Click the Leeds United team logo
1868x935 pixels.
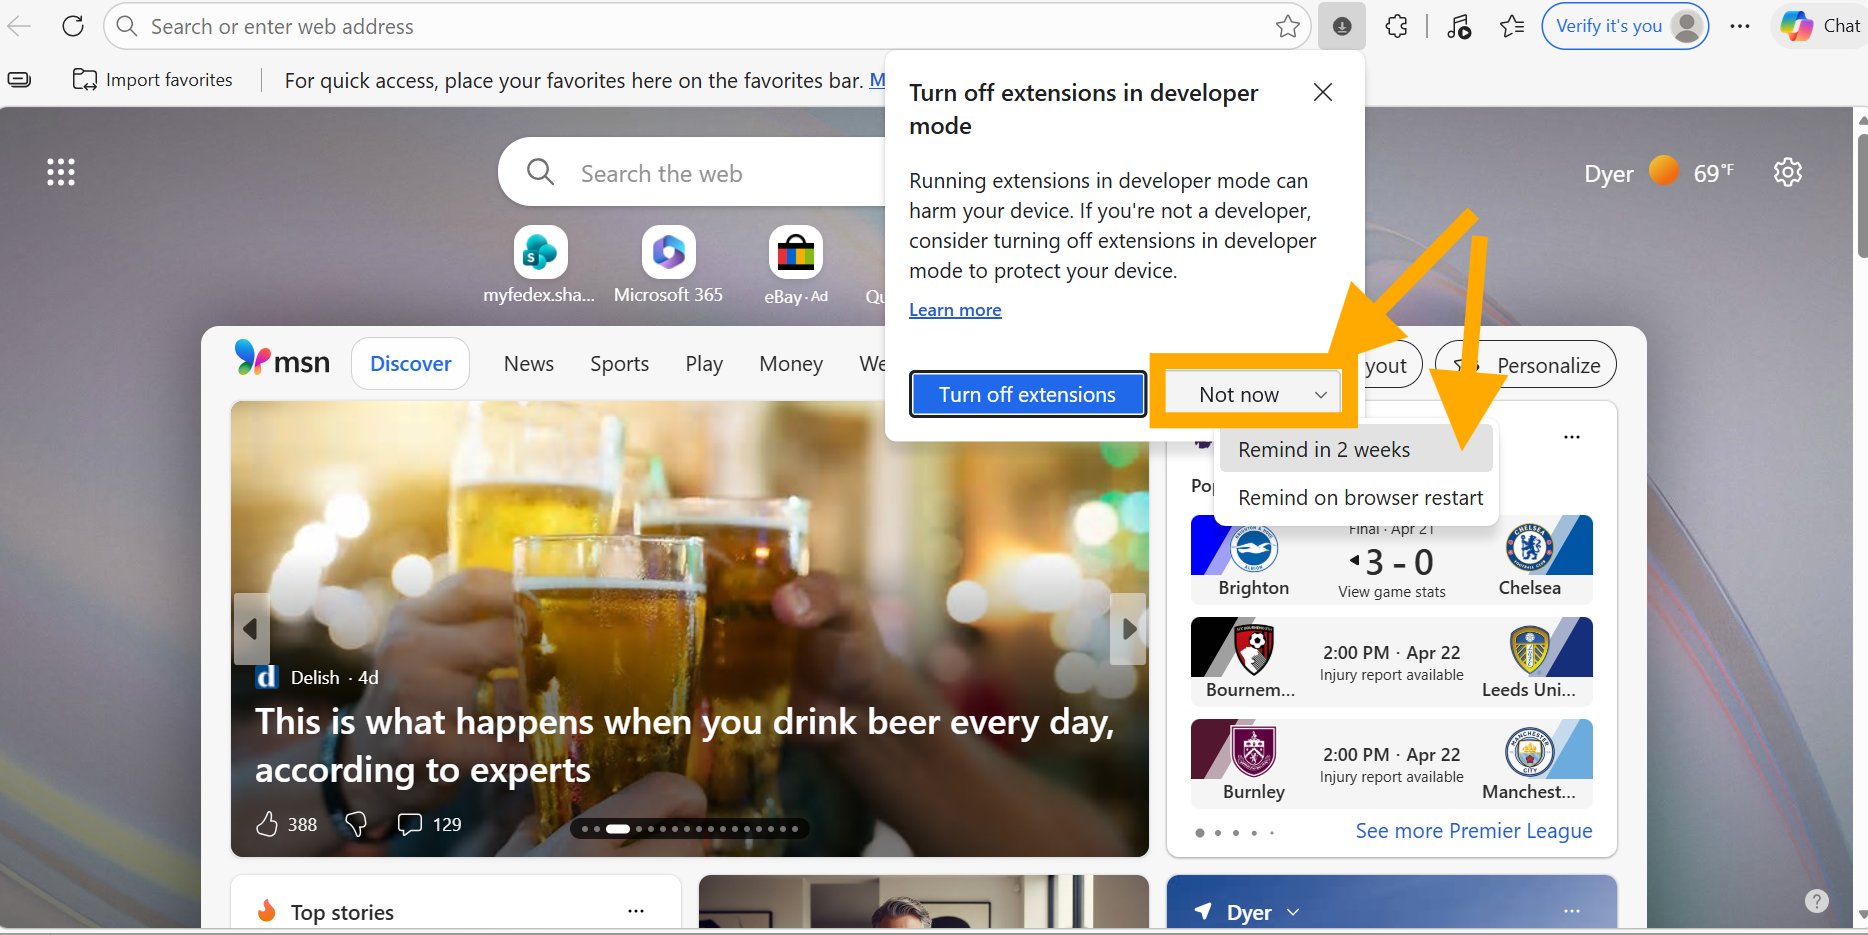(x=1529, y=650)
